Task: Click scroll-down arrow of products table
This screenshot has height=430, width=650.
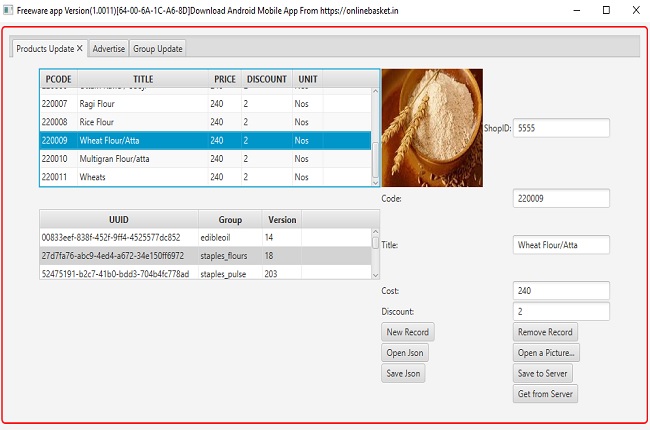Action: 376,182
